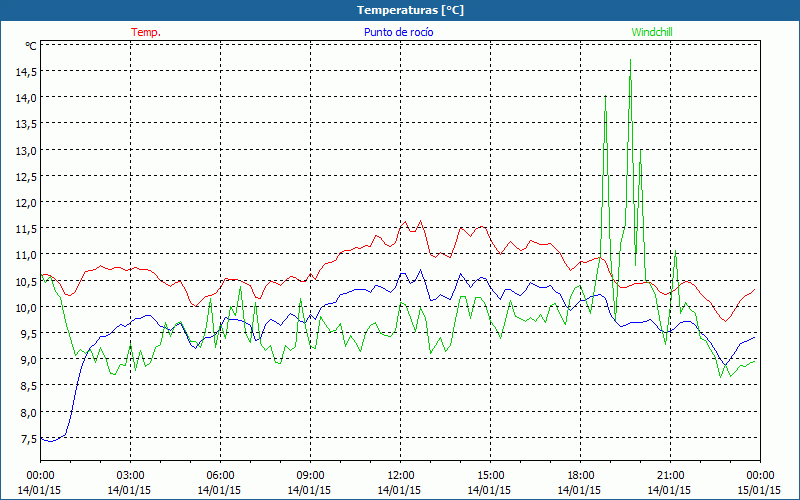Click the 7,5 y-axis value
The height and width of the screenshot is (500, 800).
29,439
